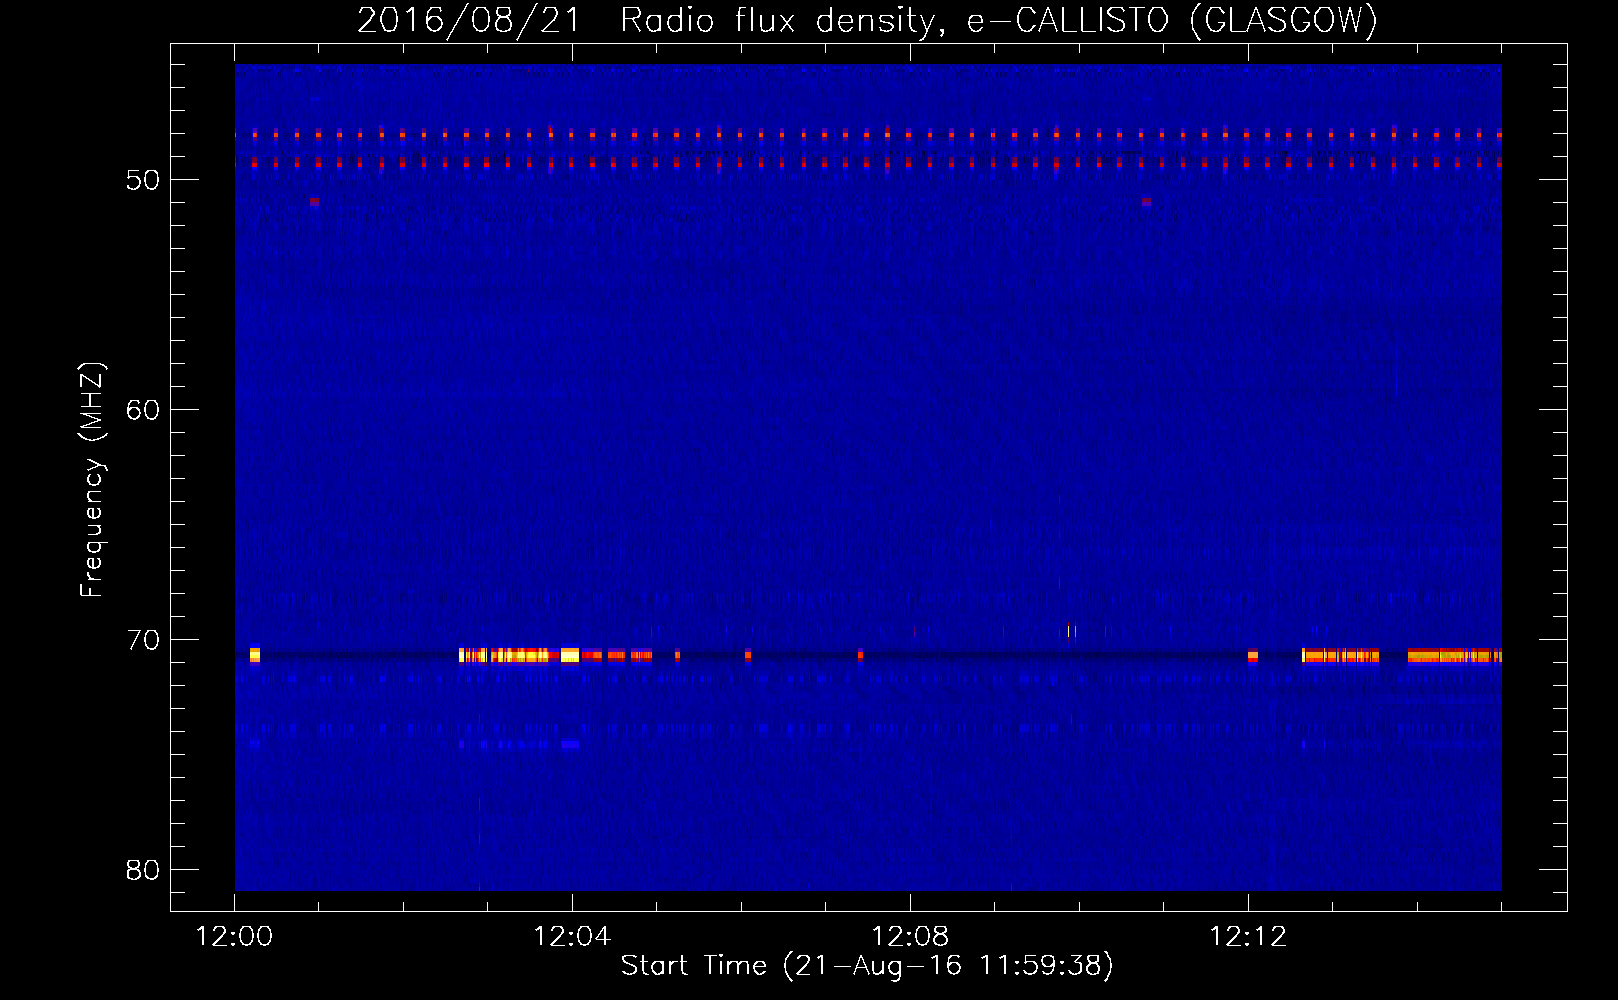Click the 50 frequency tick label
This screenshot has height=1000, width=1618.
[143, 180]
